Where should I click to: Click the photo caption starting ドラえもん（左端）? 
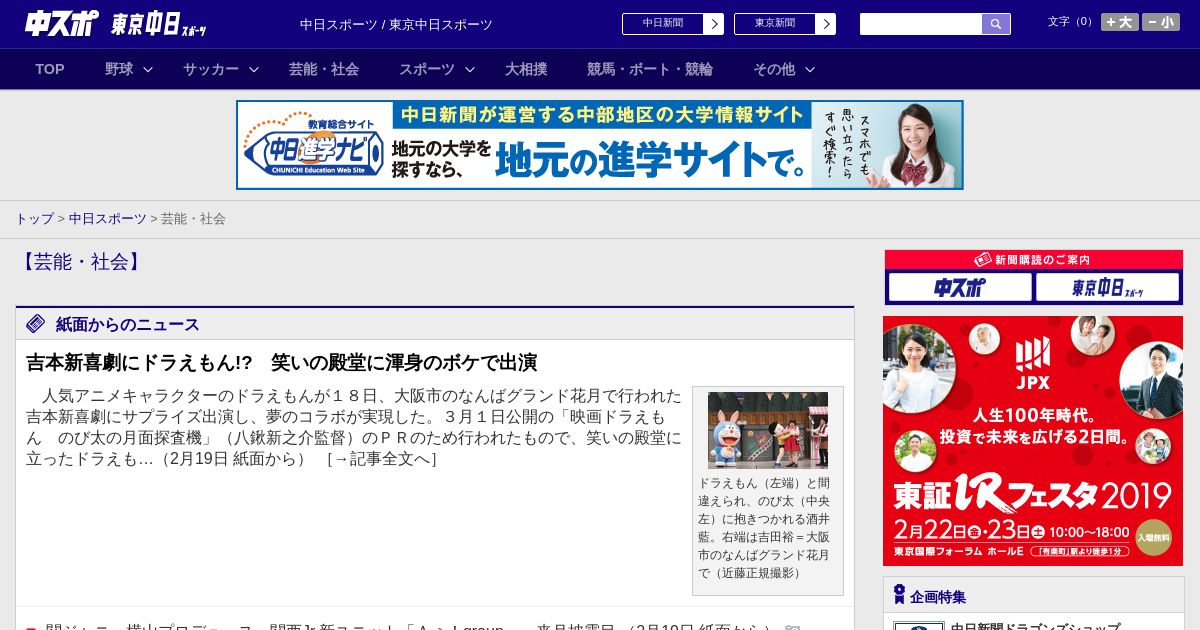click(764, 527)
